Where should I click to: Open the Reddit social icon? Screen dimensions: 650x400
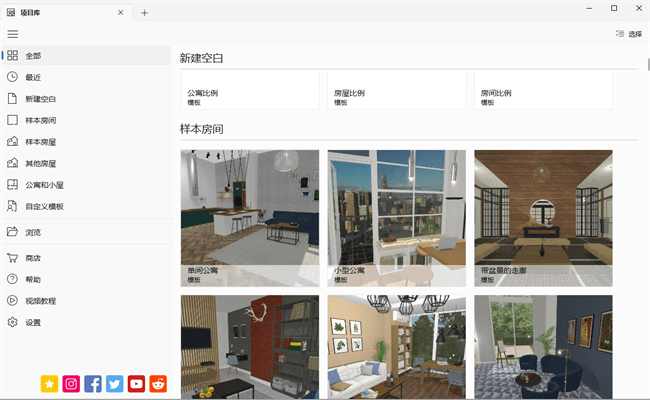coord(158,384)
